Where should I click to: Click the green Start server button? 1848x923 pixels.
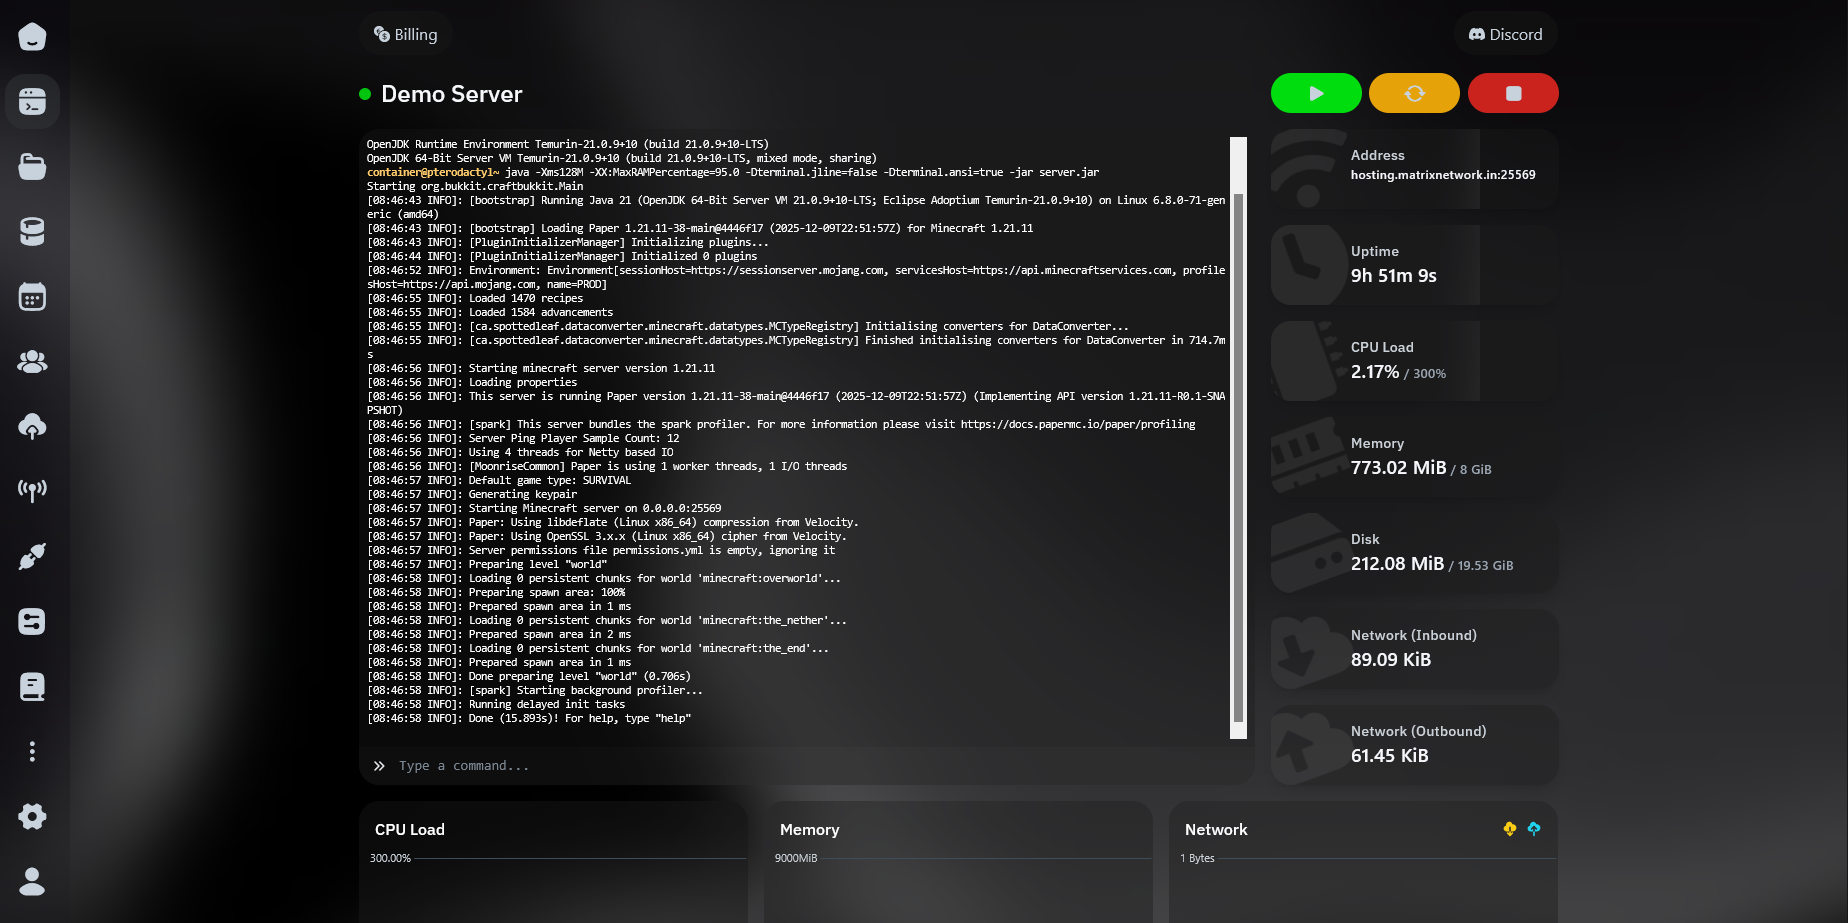coord(1315,93)
